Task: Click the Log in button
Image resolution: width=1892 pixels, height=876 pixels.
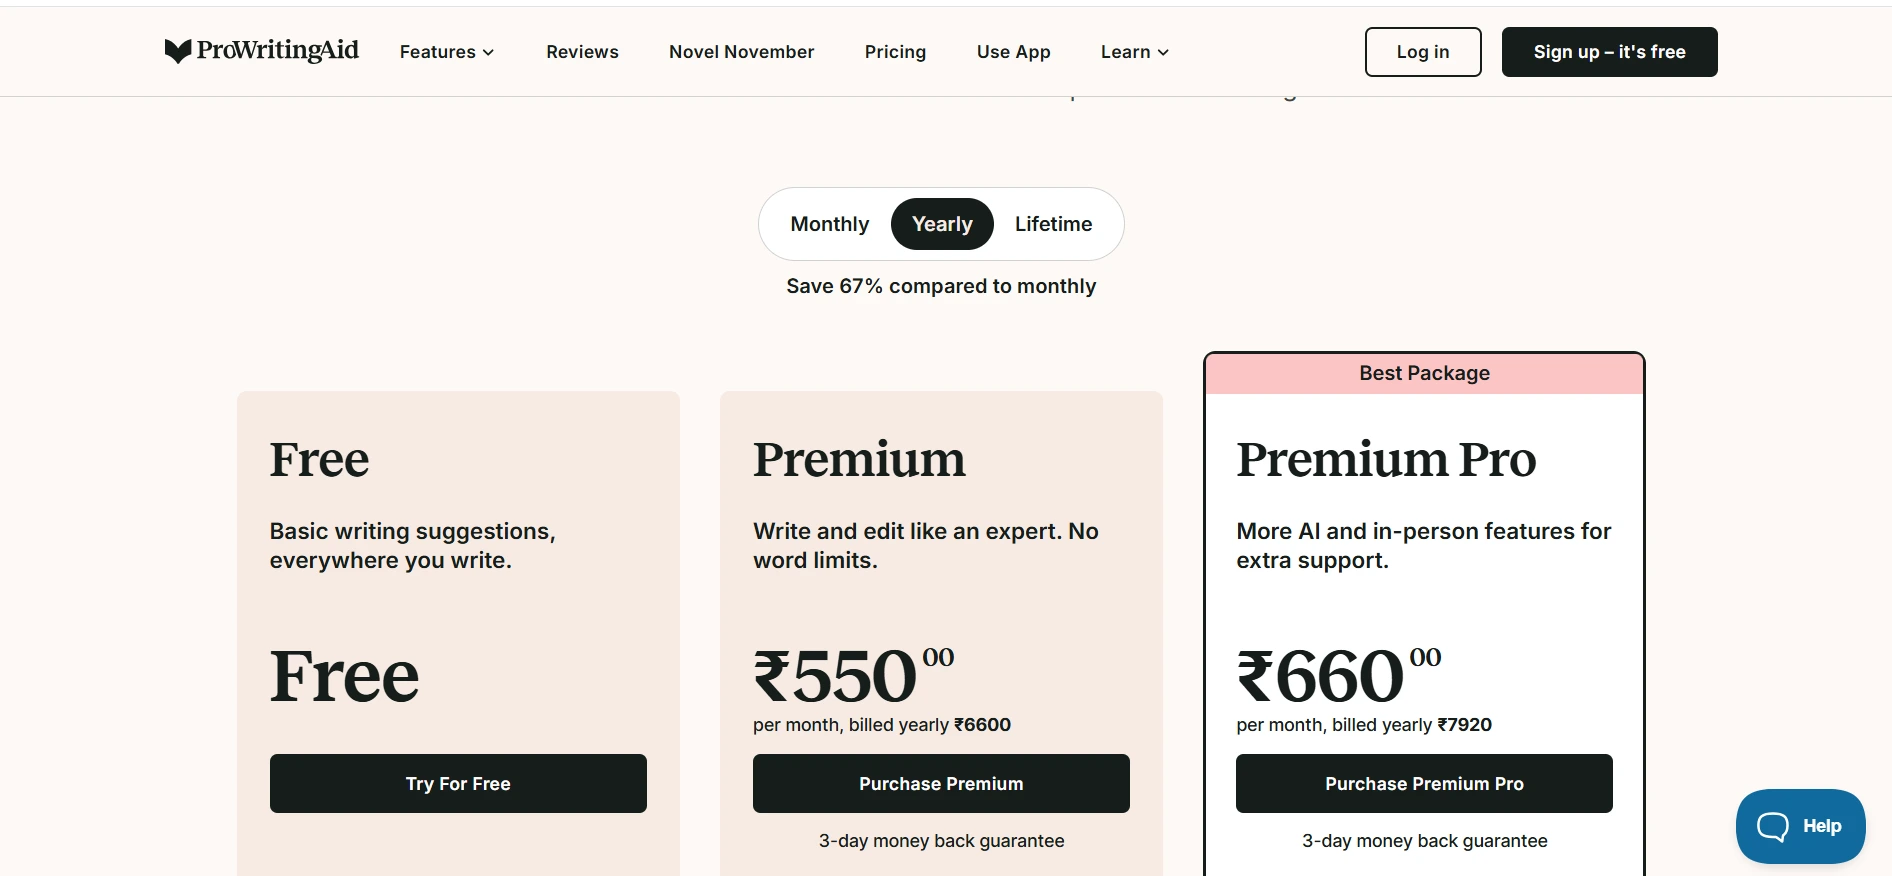Action: (x=1422, y=52)
